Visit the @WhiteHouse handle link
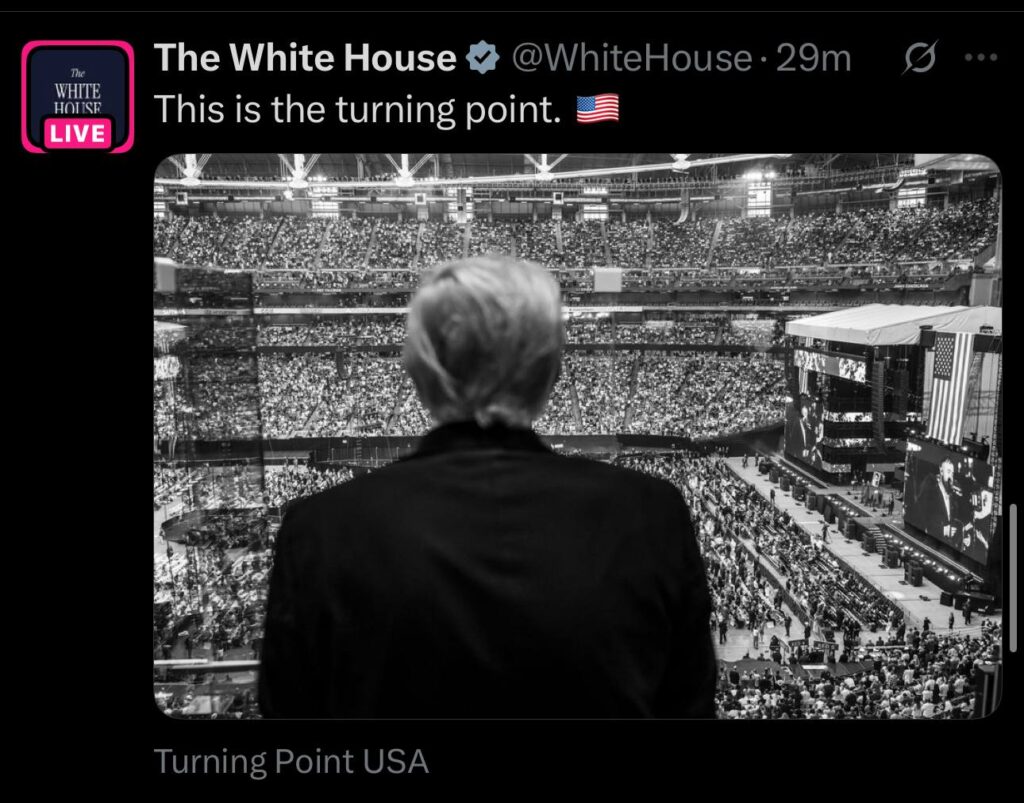Viewport: 1024px width, 803px height. tap(631, 59)
